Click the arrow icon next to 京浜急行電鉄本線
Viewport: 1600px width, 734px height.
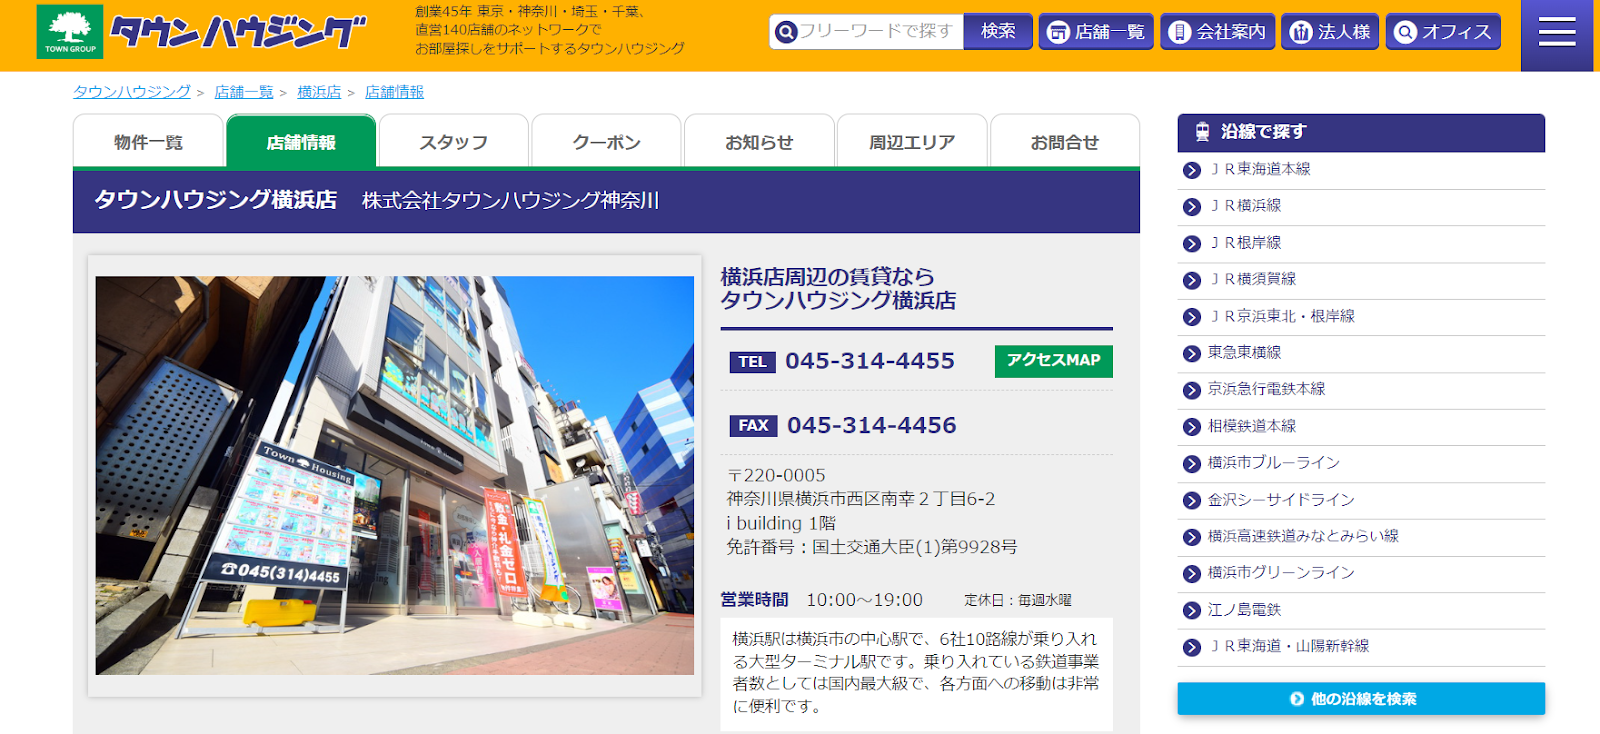[x=1191, y=390]
